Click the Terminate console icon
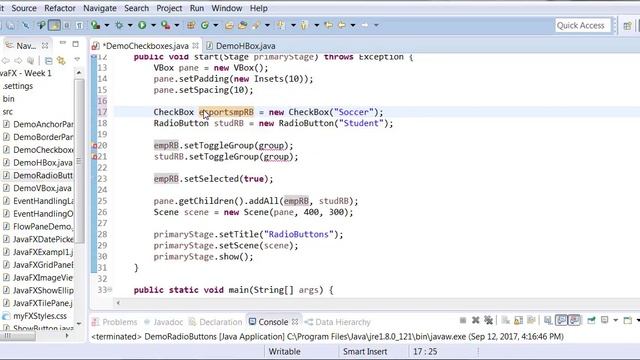The height and width of the screenshot is (360, 640). (463, 320)
